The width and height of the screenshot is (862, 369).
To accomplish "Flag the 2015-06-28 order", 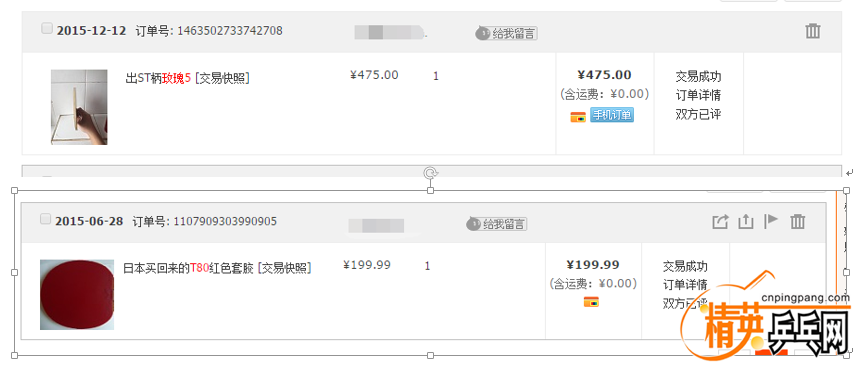I will (x=771, y=221).
